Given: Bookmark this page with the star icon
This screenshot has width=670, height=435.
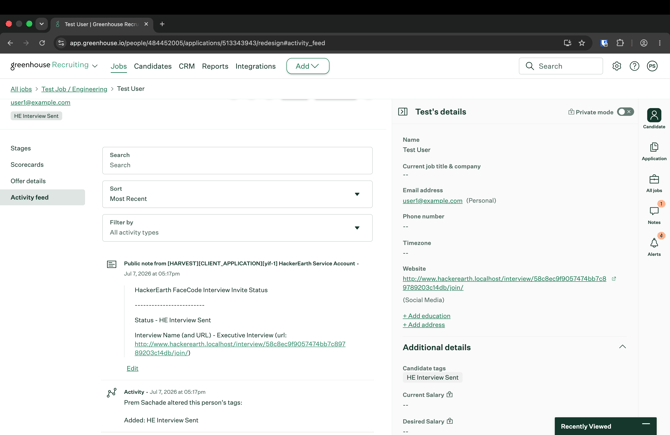Looking at the screenshot, I should pyautogui.click(x=582, y=43).
